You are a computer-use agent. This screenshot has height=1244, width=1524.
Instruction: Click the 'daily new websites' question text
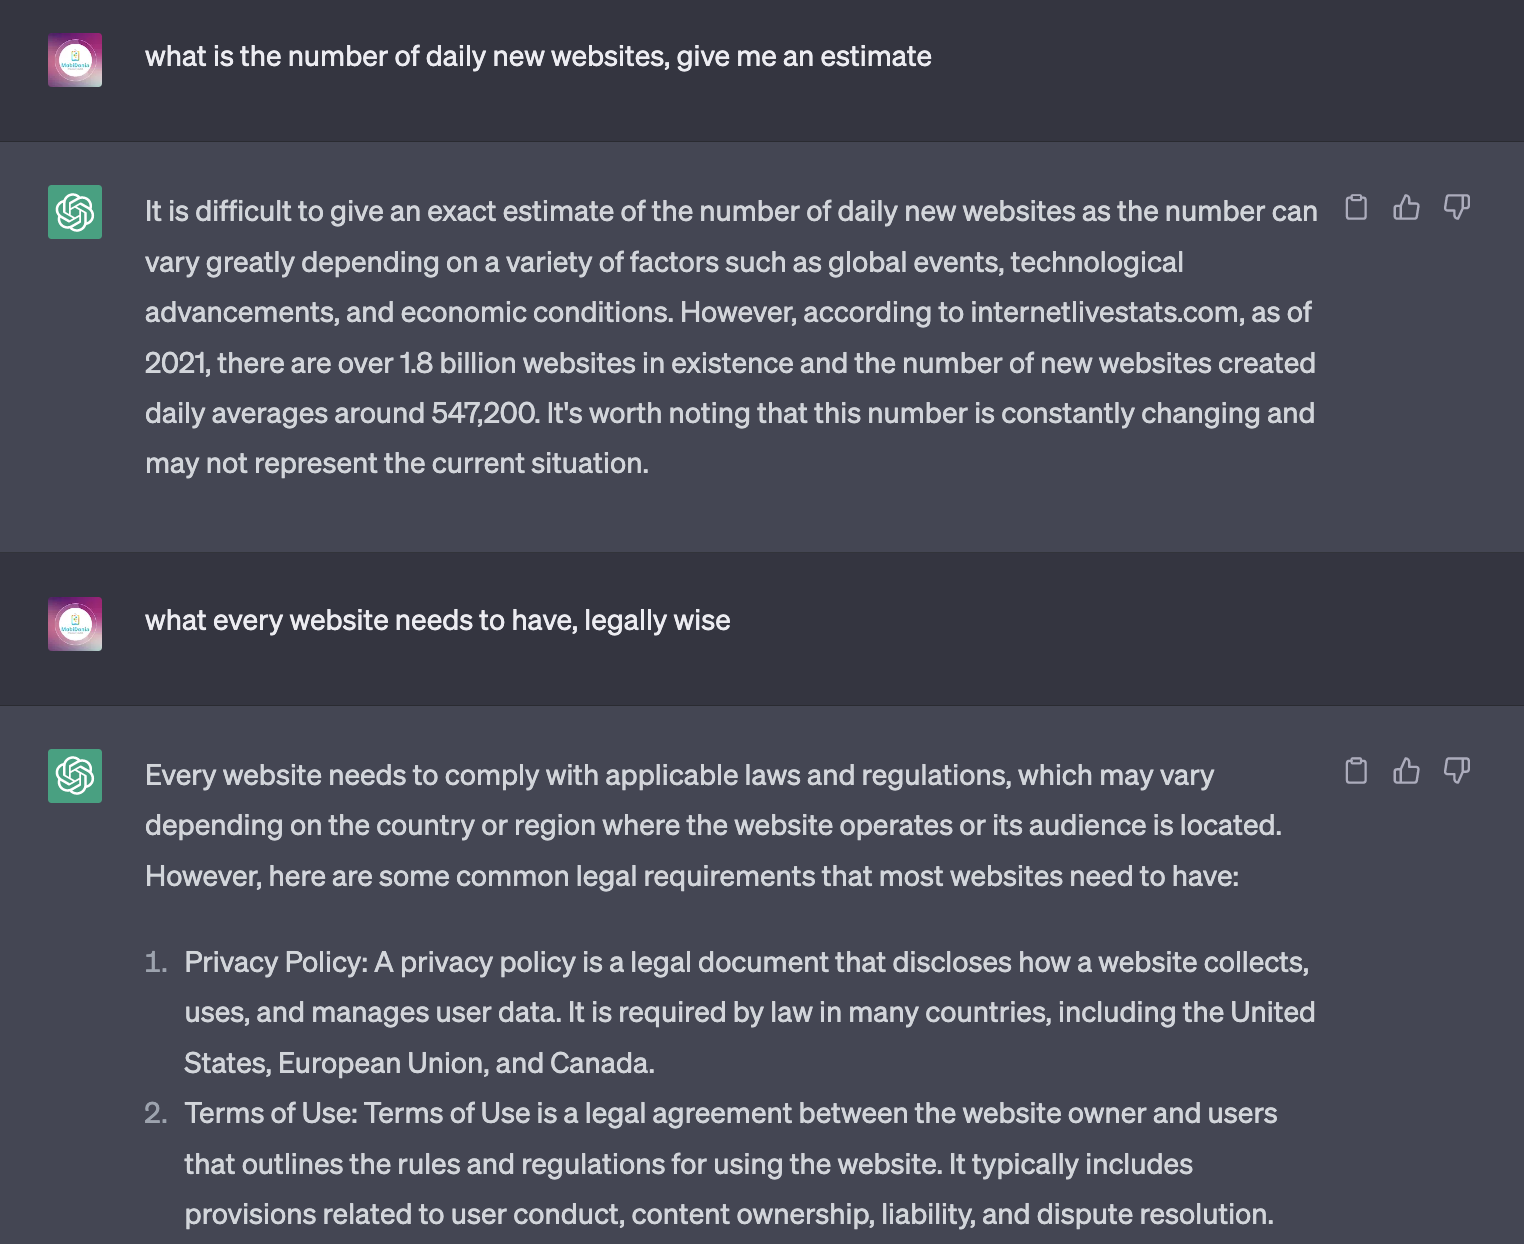(x=538, y=57)
